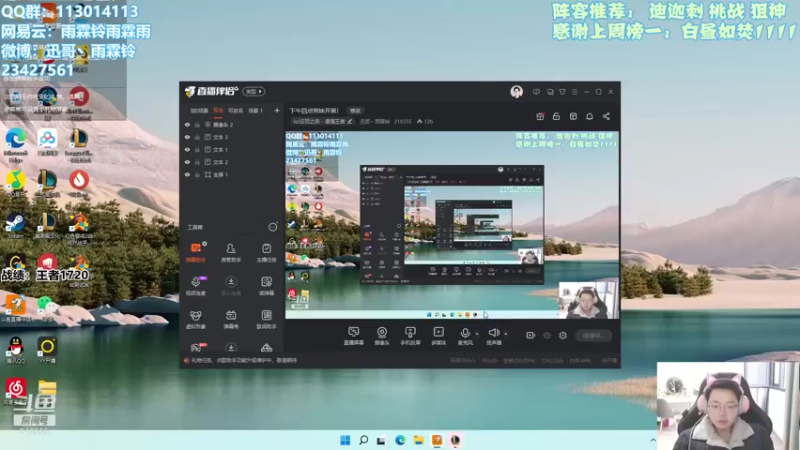Image resolution: width=800 pixels, height=450 pixels.
Task: Open the message icon in title bar
Action: pos(536,92)
